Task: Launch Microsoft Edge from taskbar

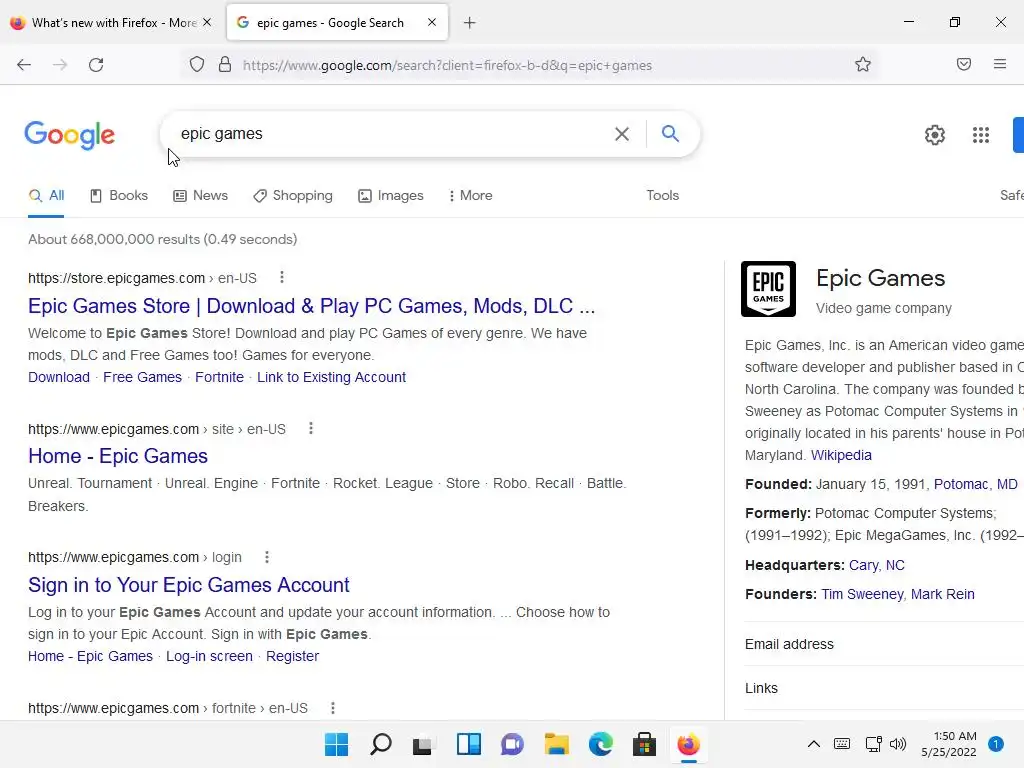Action: (x=601, y=744)
